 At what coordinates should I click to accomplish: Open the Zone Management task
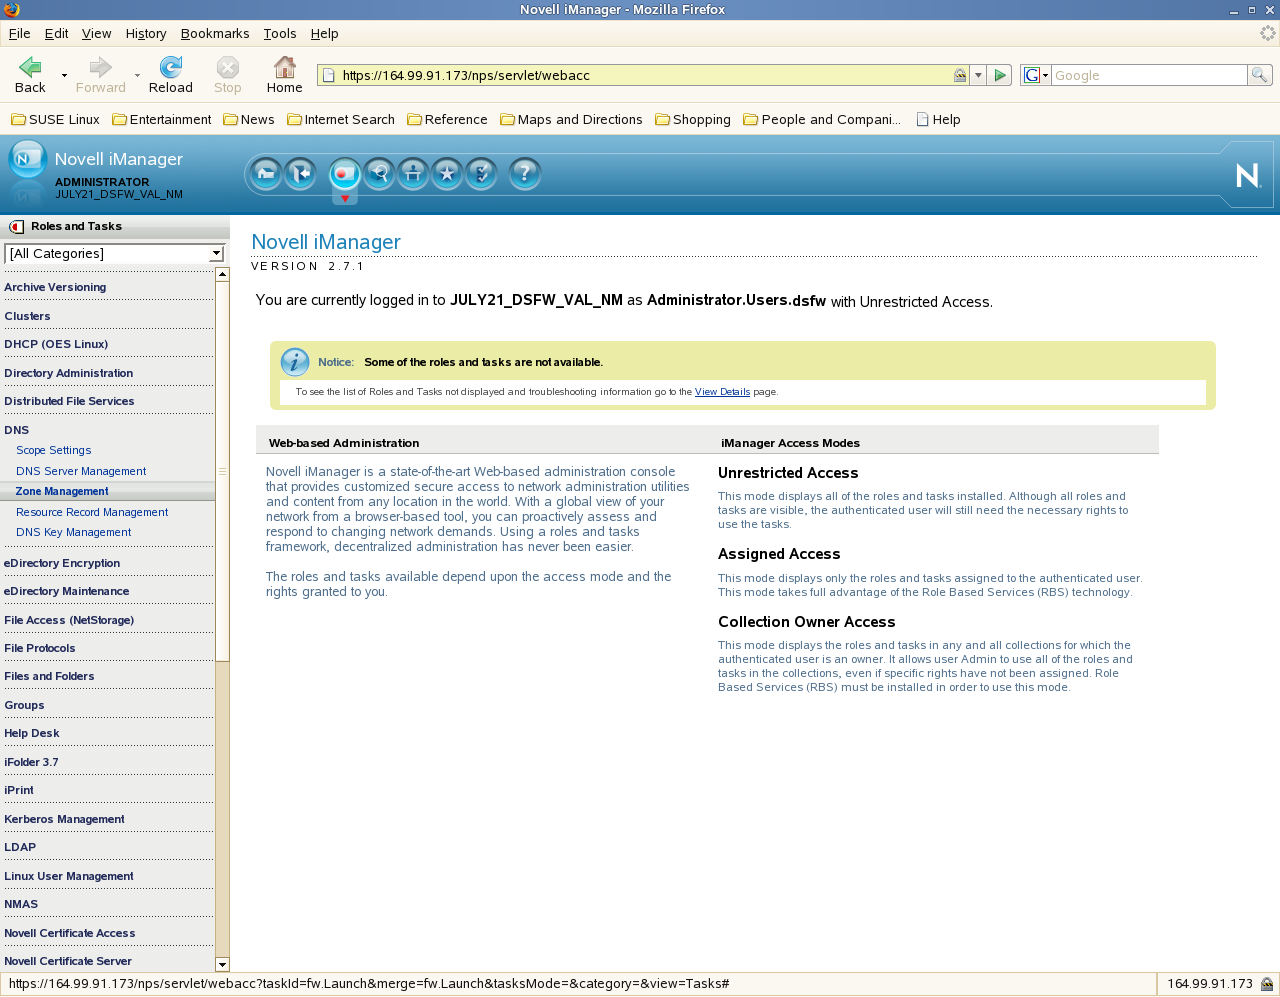[x=62, y=491]
